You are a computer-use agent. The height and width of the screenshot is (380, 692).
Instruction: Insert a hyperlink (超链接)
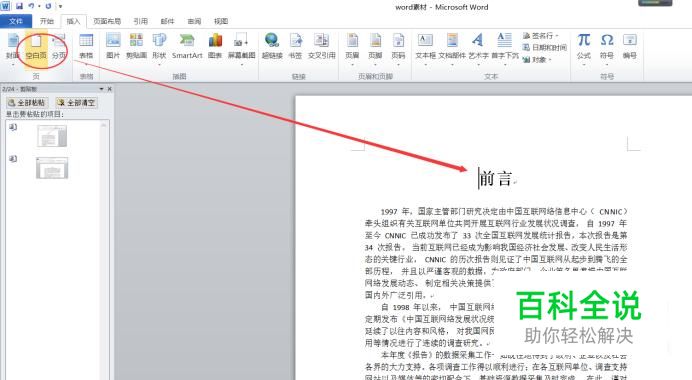pos(272,46)
